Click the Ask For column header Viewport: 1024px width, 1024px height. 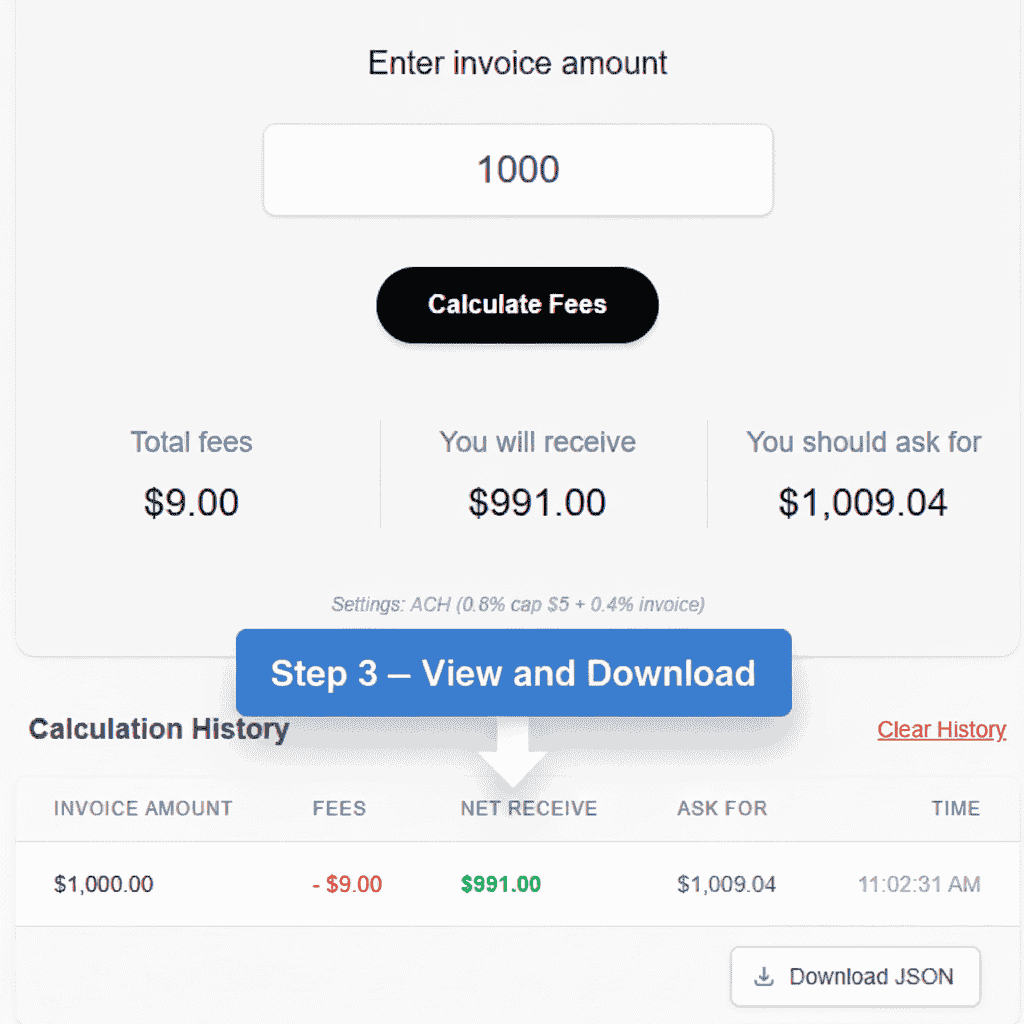(x=722, y=808)
